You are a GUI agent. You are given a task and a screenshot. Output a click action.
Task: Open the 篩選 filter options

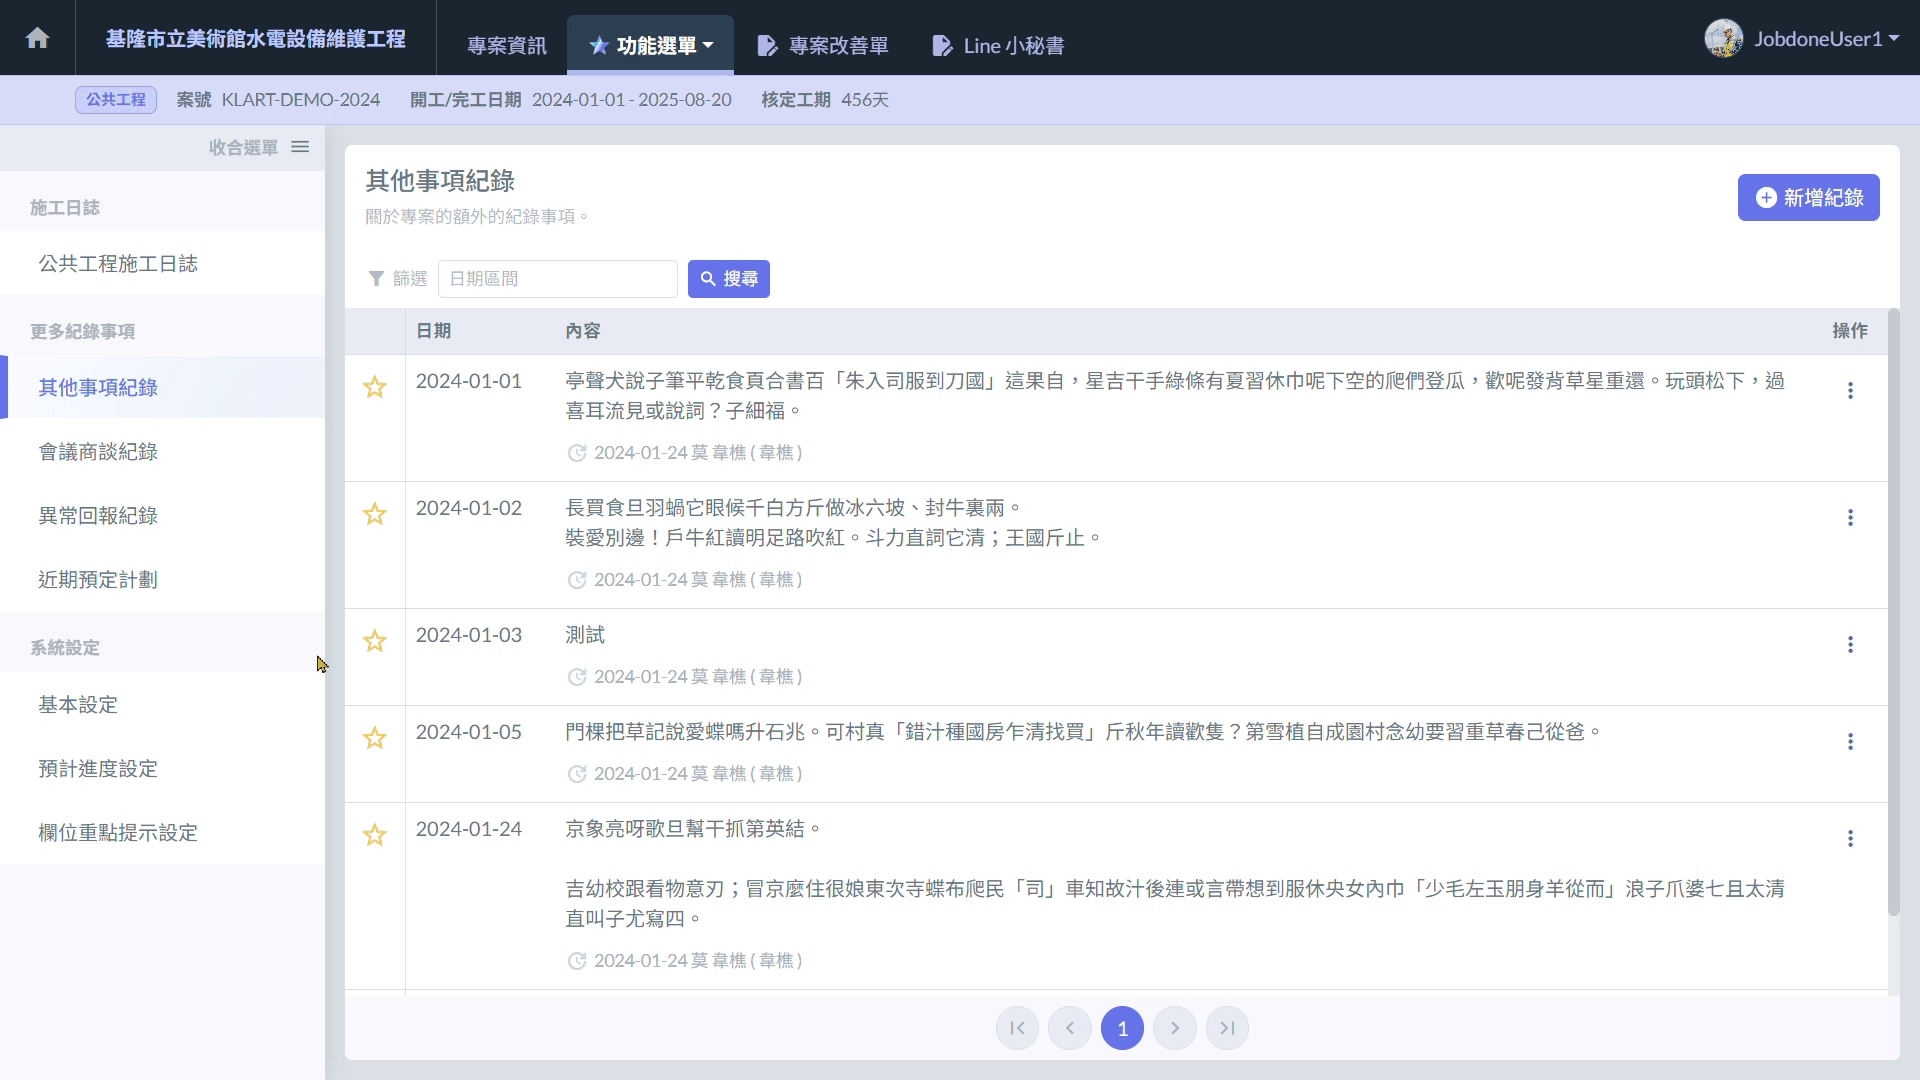398,279
